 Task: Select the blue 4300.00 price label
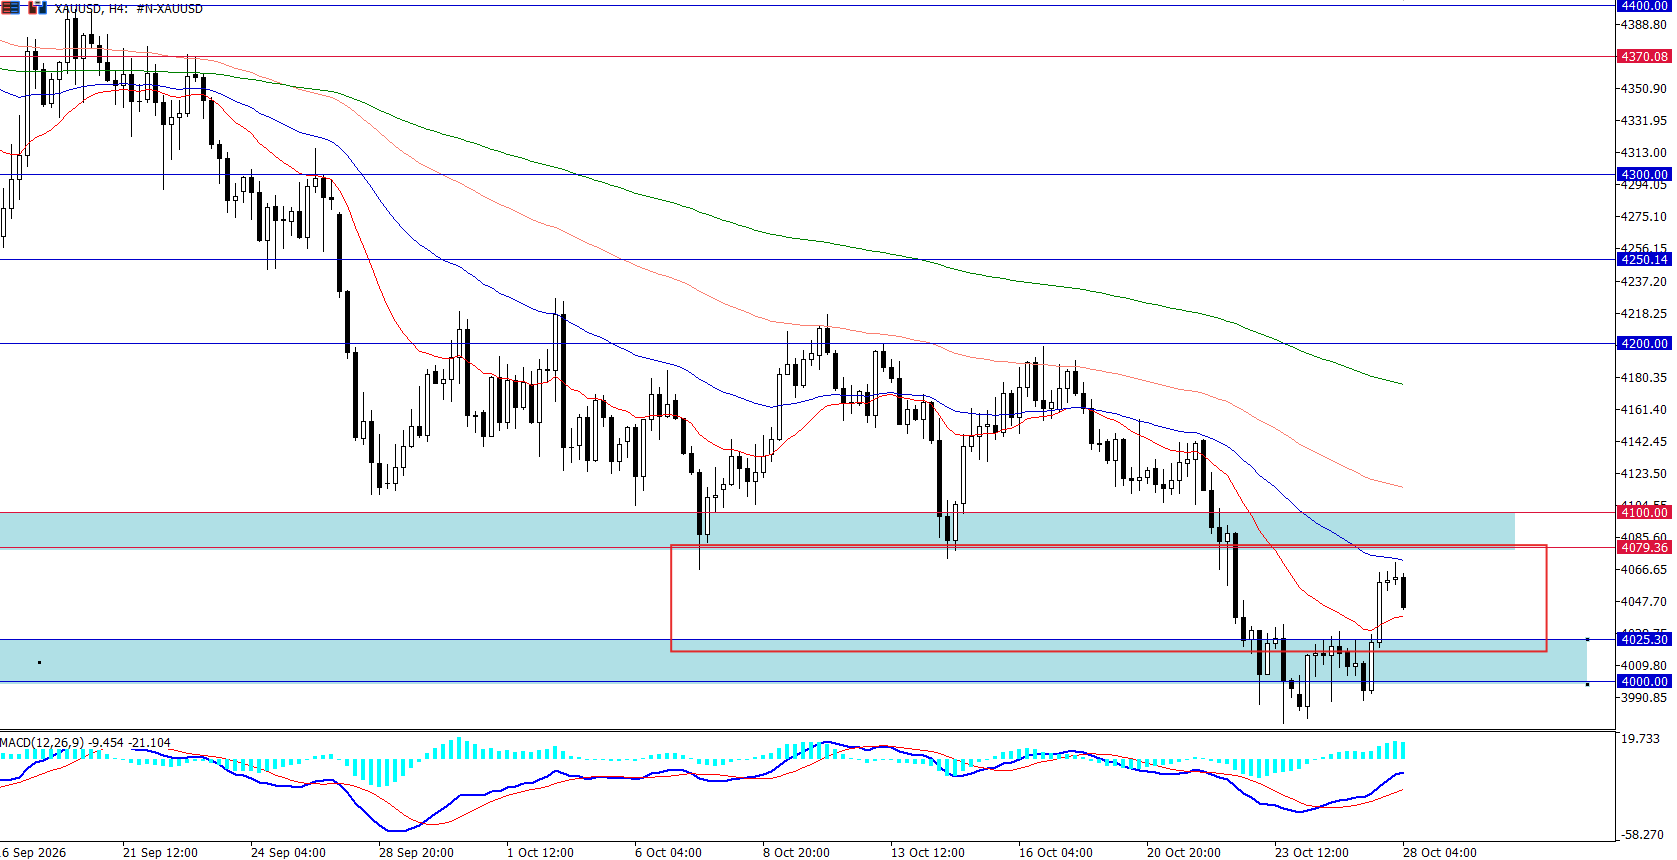tap(1644, 174)
